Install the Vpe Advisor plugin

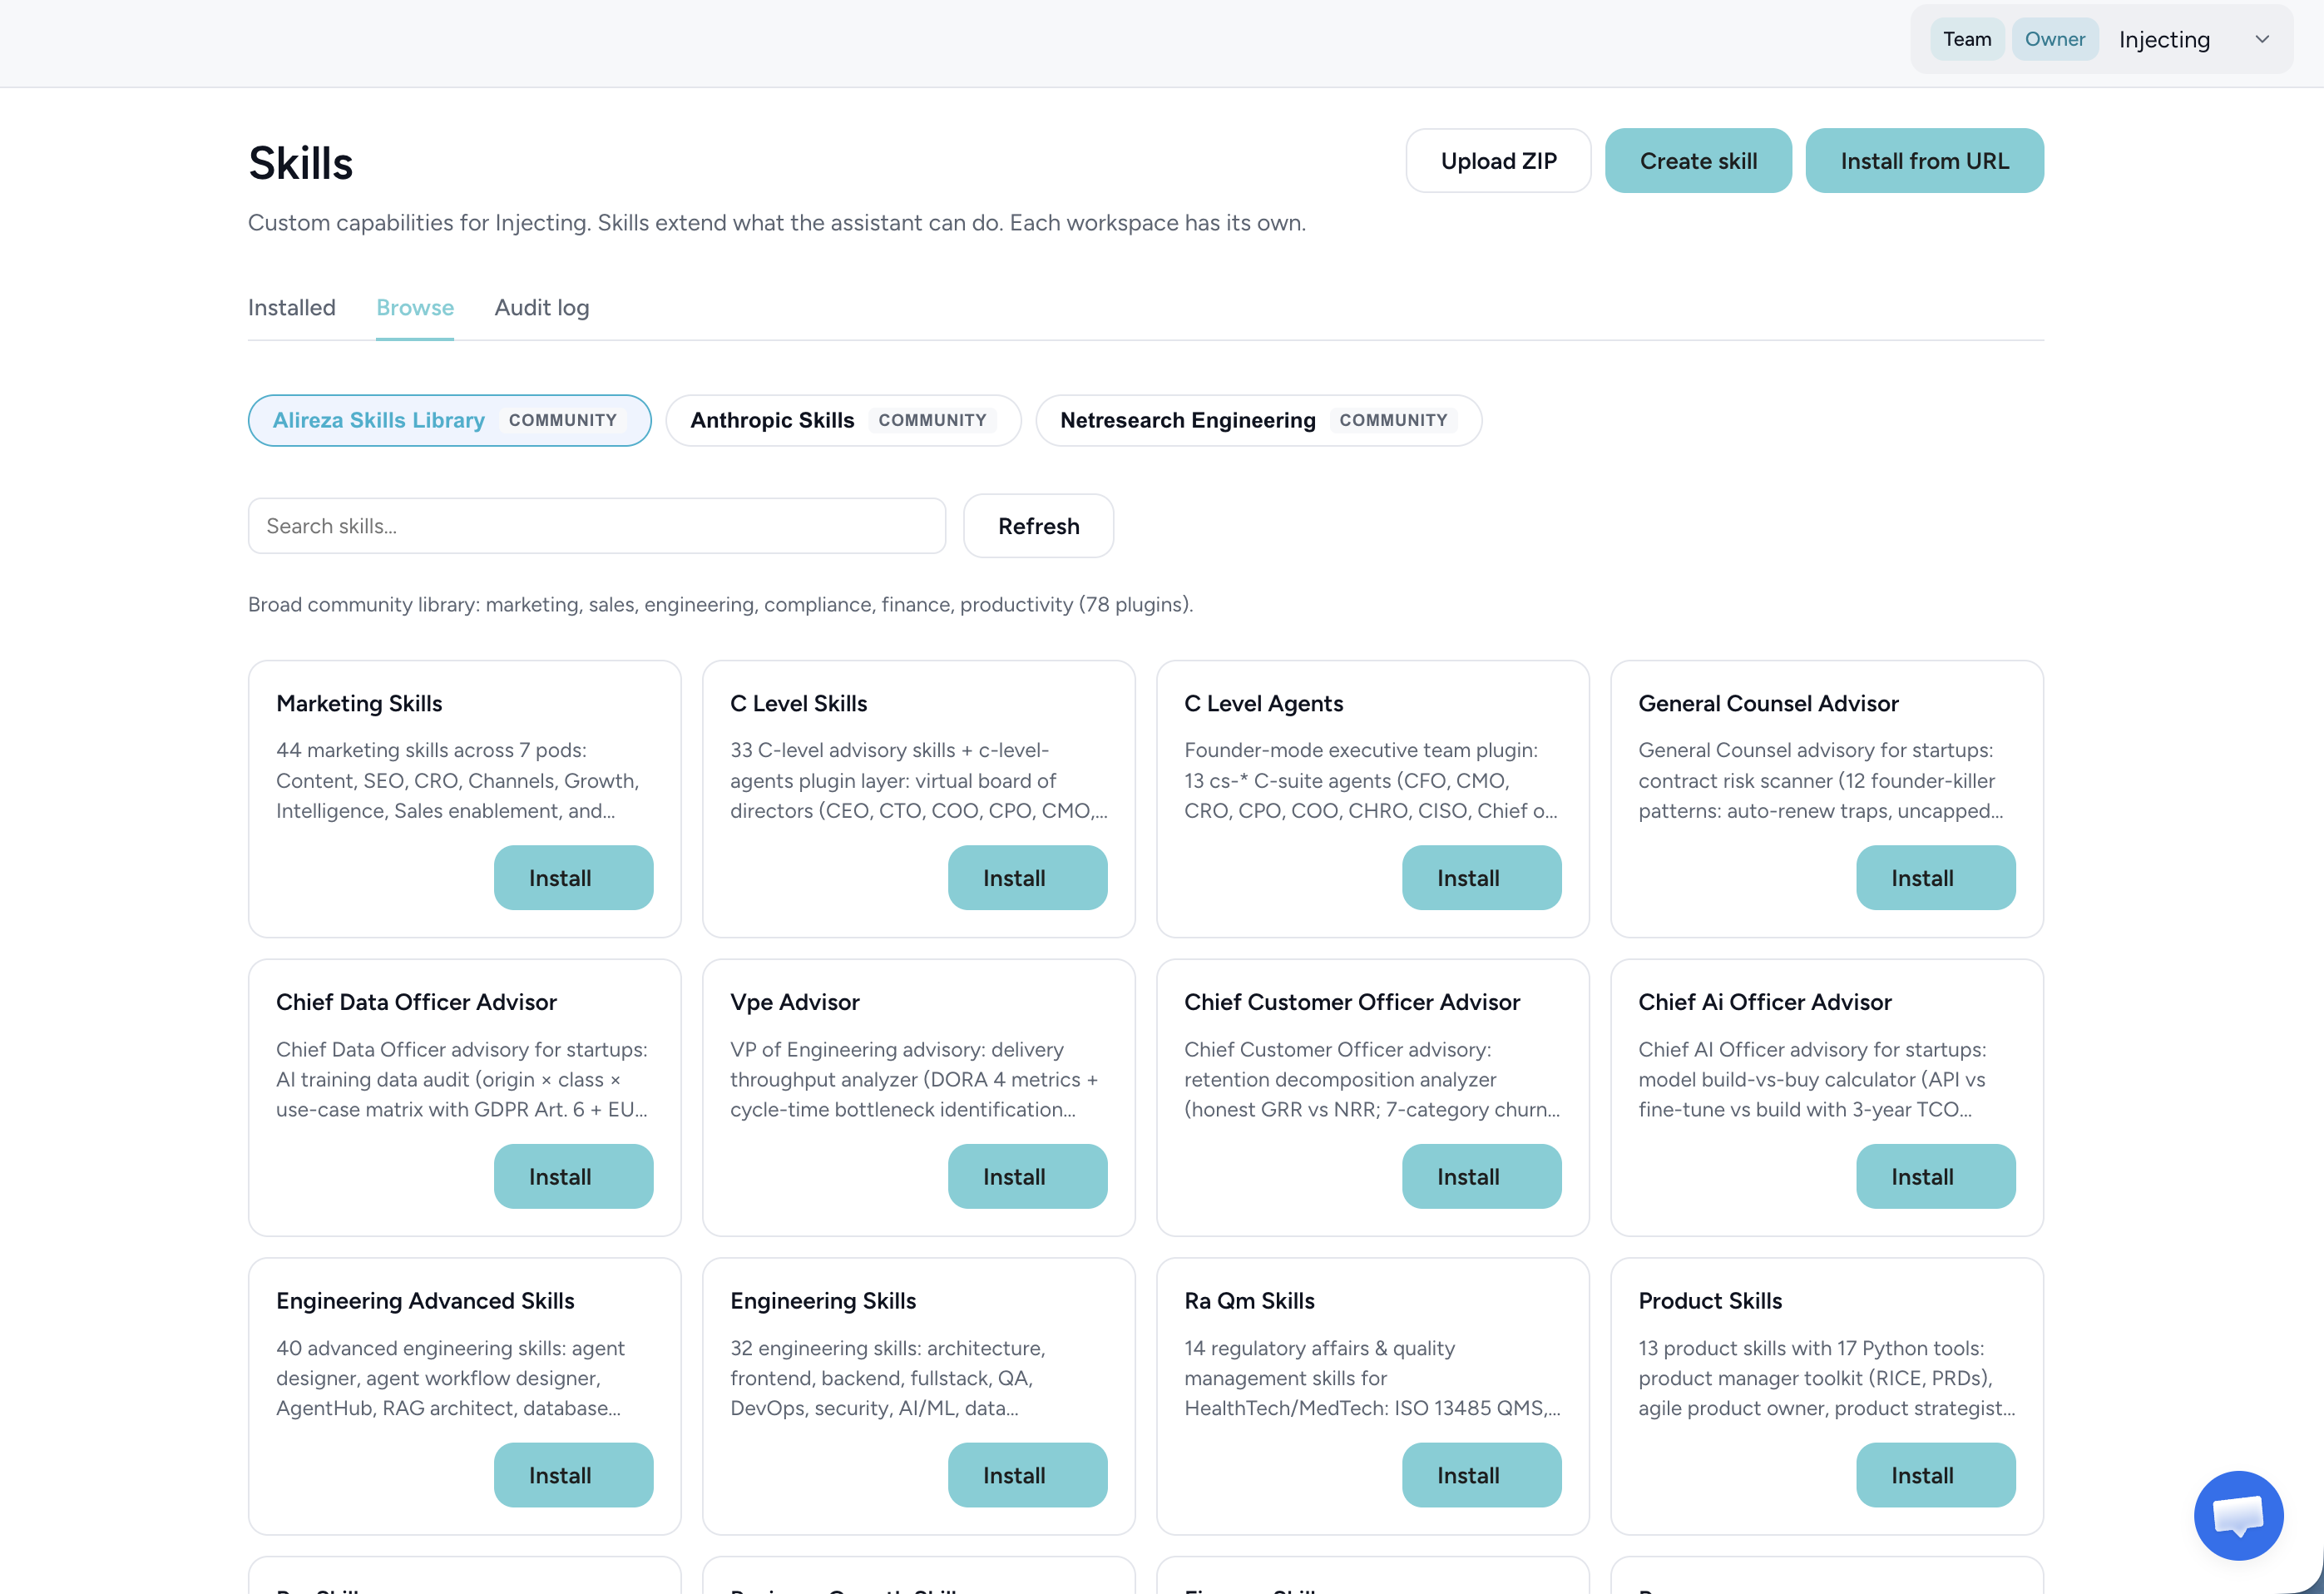click(x=1027, y=1176)
